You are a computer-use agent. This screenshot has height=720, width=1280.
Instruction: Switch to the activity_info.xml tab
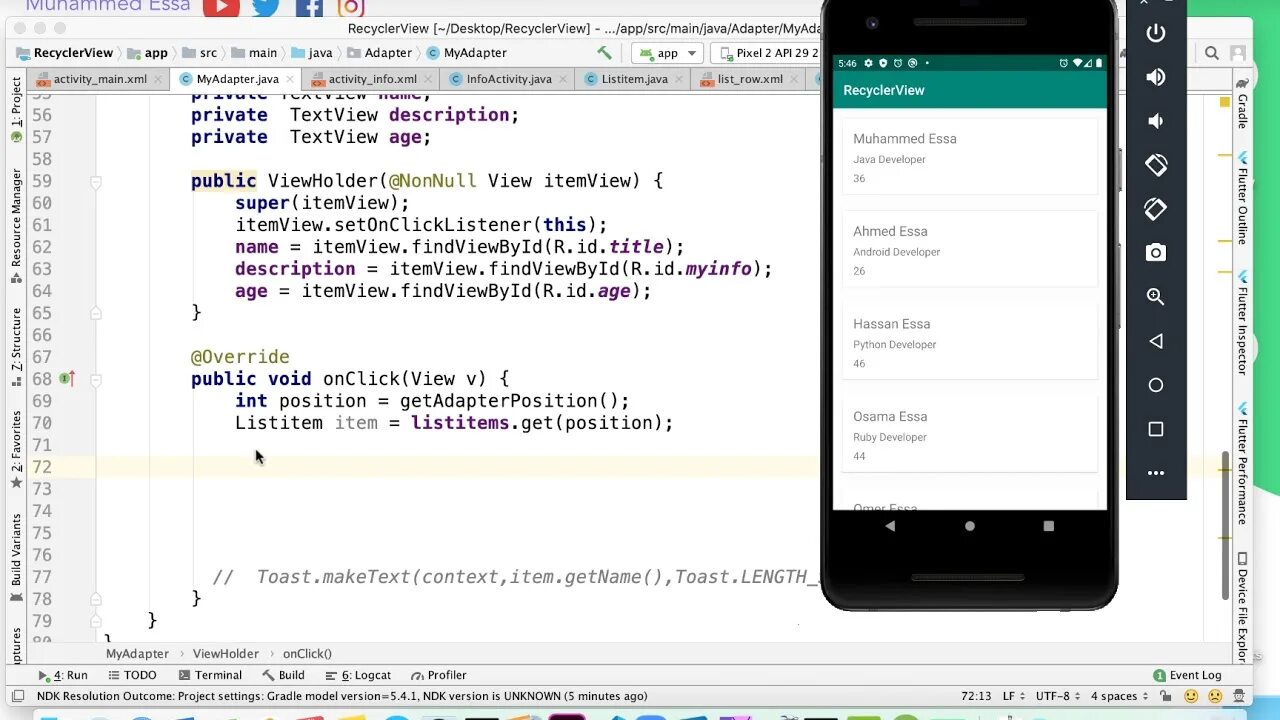tap(372, 79)
